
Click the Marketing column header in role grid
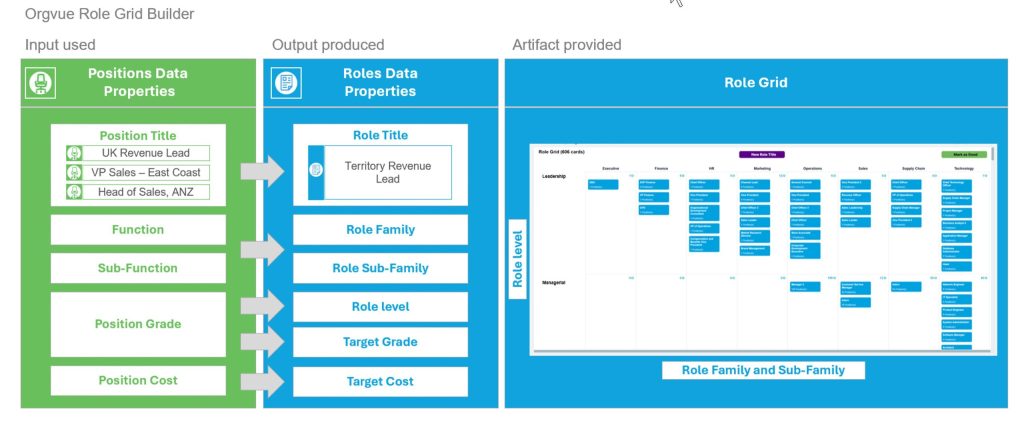(762, 168)
